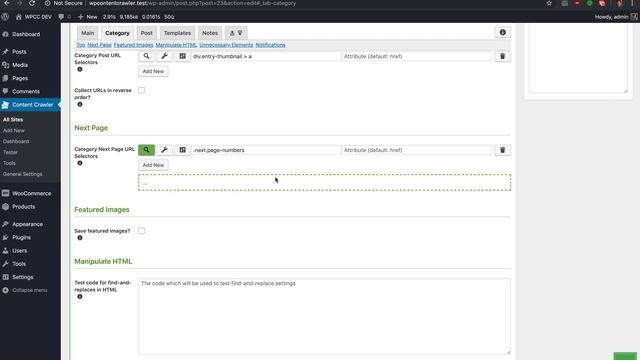Click Add New under Next Page URL Selectors
Screen dimensions: 640x360
tap(153, 165)
